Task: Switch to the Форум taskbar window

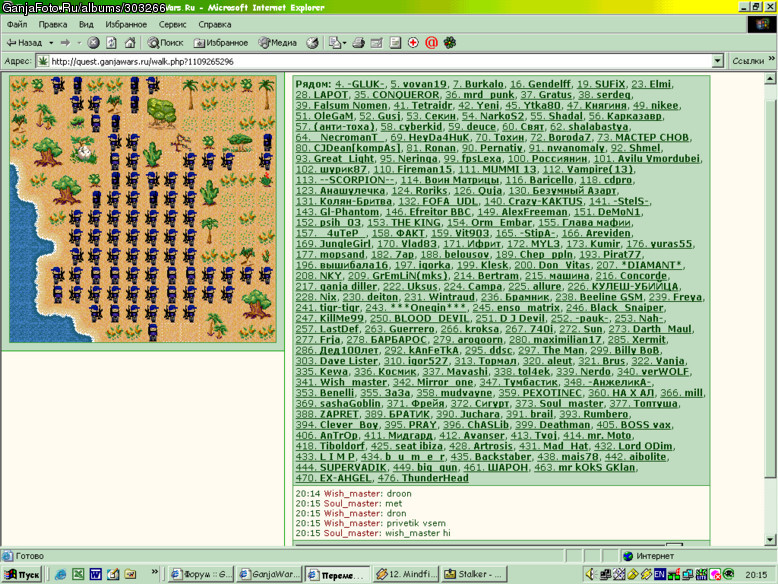Action: tap(201, 575)
